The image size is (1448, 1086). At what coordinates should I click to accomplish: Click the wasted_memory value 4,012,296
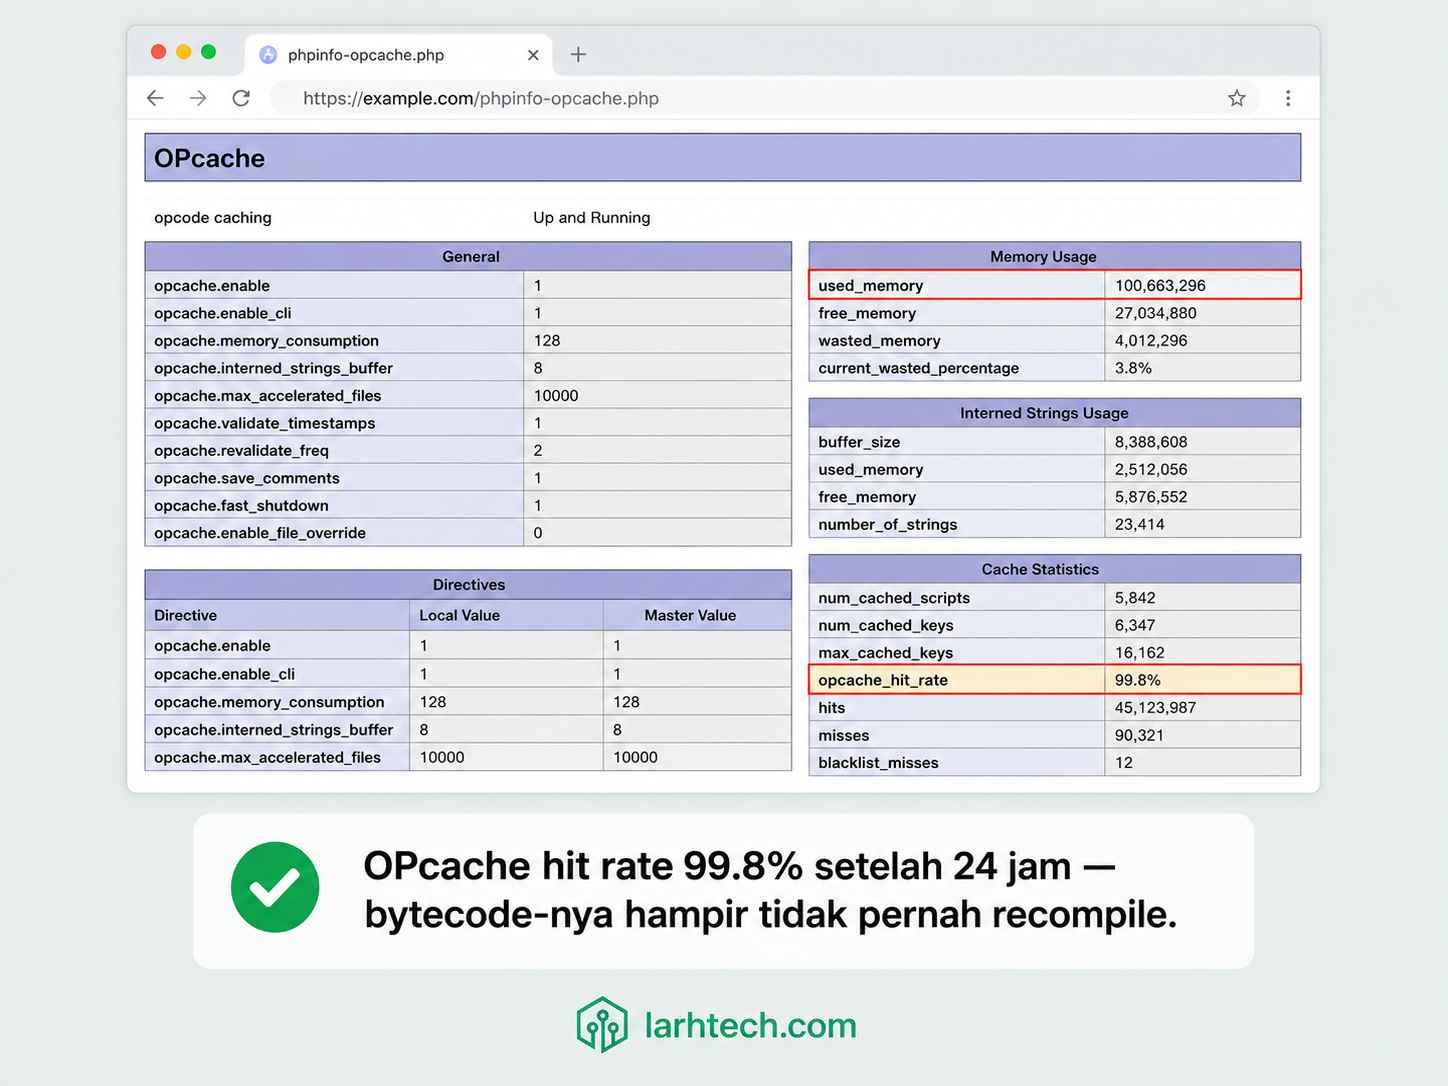(x=1151, y=341)
